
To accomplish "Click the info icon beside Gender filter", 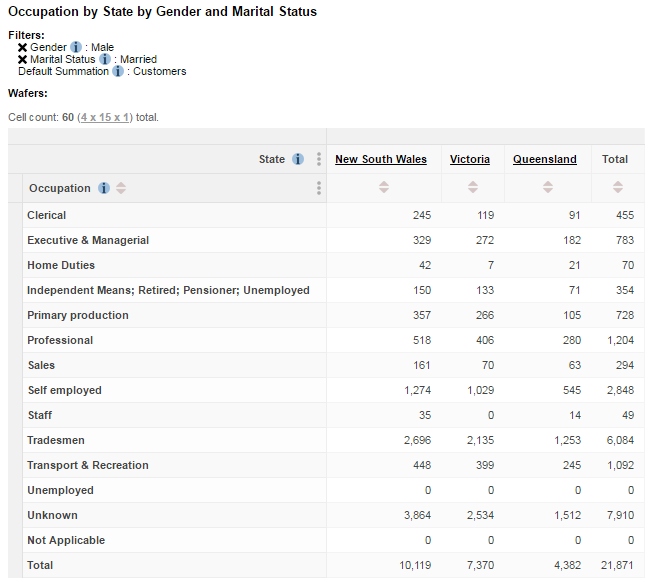I will tap(76, 47).
